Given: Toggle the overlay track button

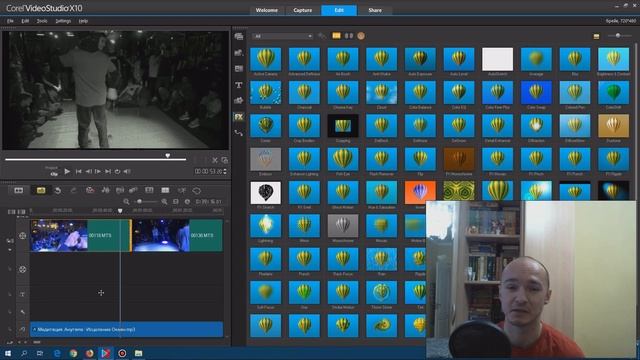Looking at the screenshot, I should tap(22, 269).
